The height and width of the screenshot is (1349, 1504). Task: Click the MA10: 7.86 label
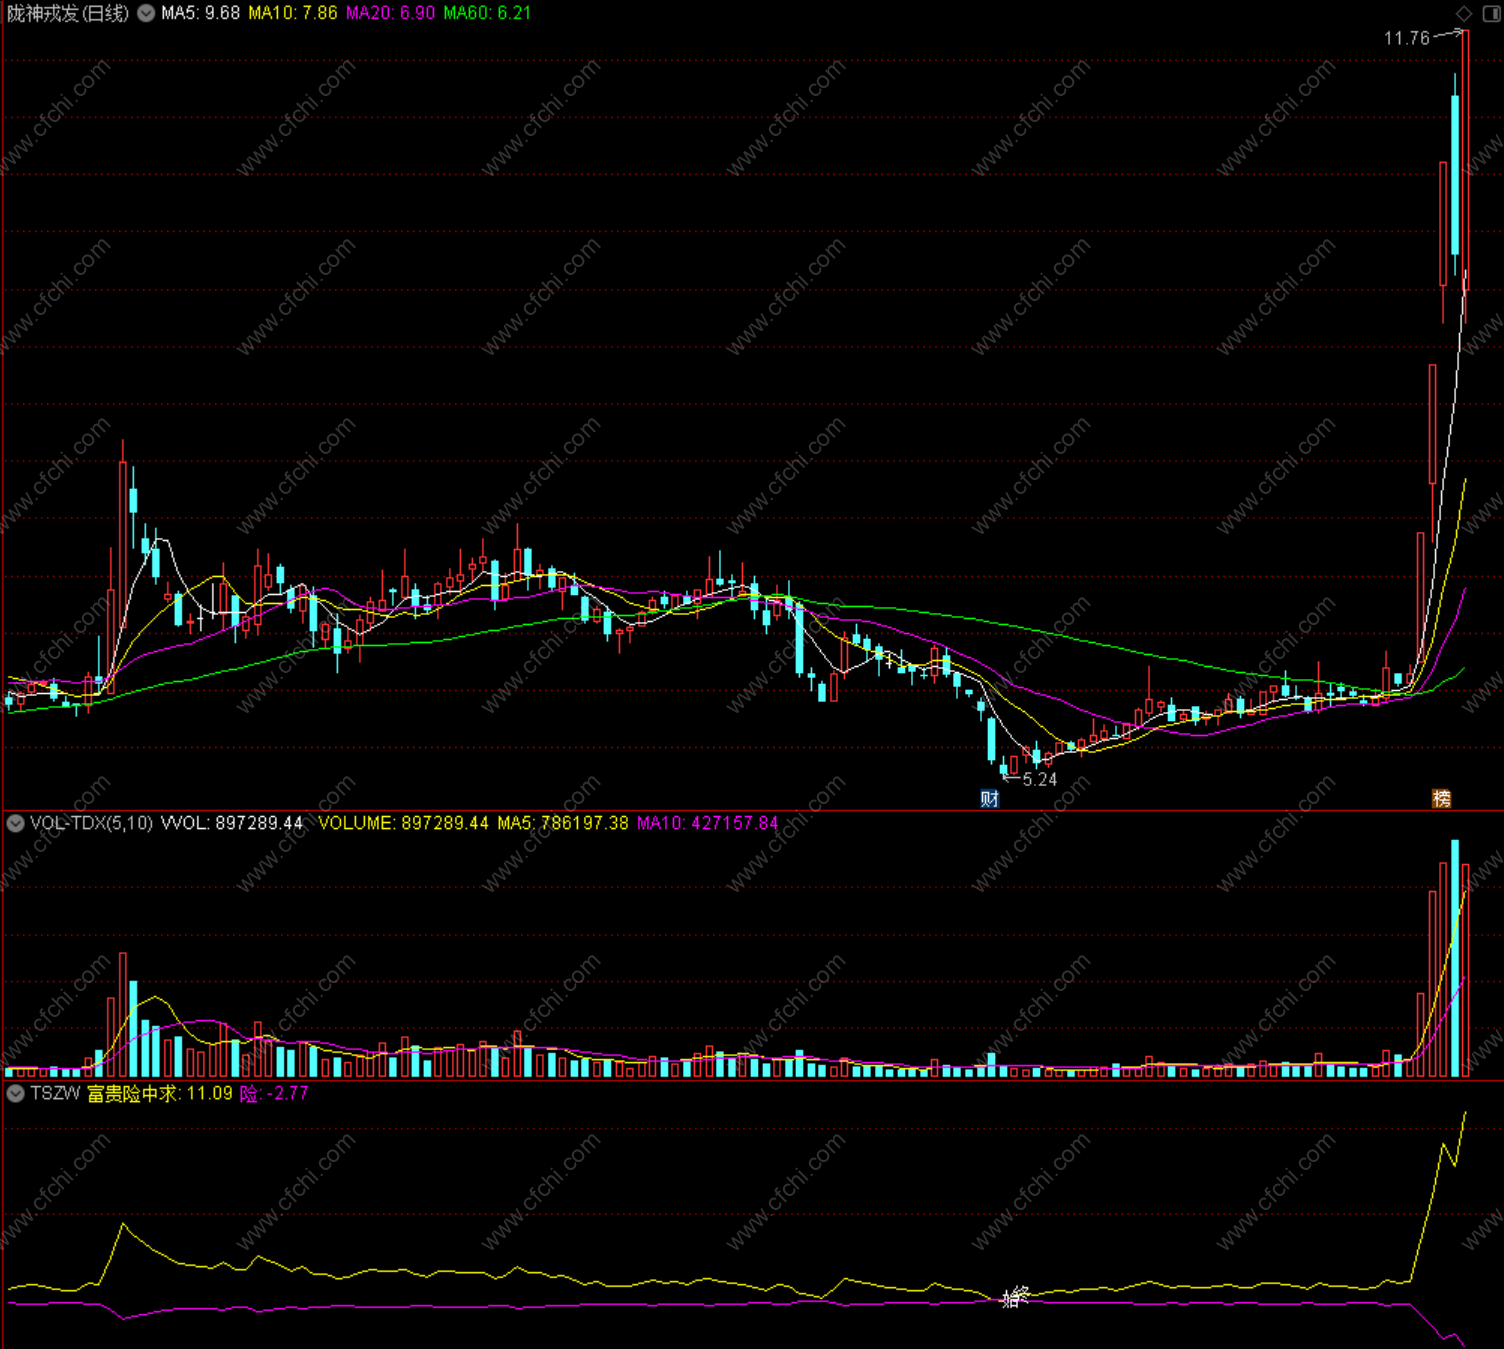pos(293,13)
